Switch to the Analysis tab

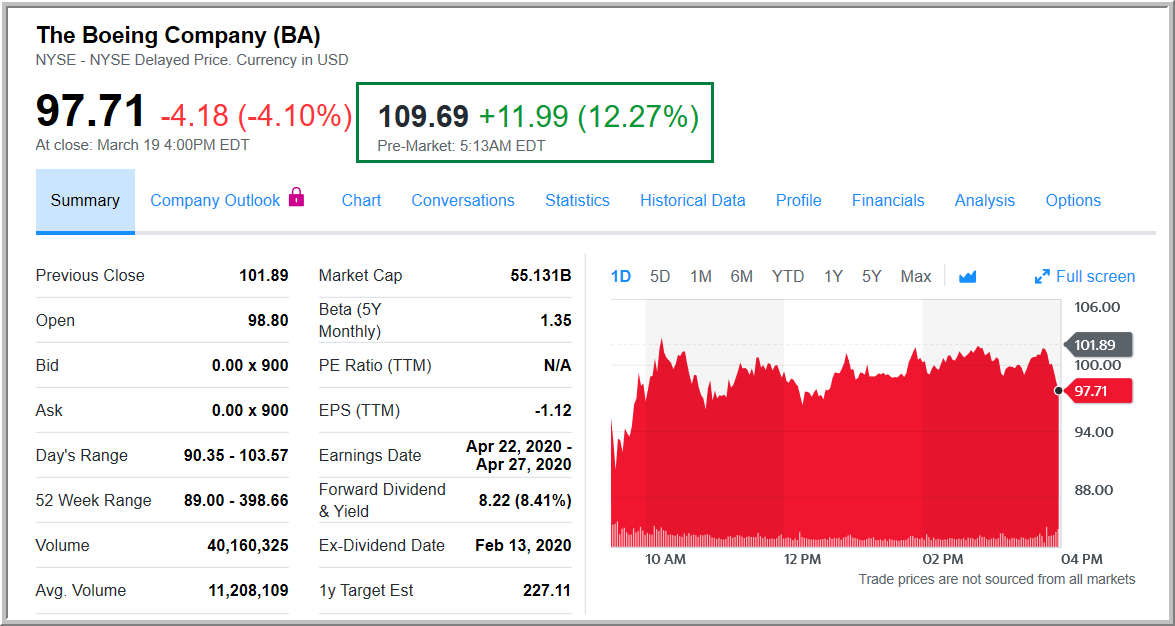coord(985,200)
